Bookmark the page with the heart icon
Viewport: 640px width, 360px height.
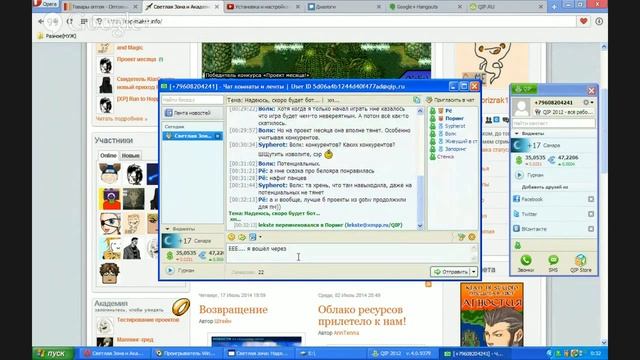click(x=584, y=21)
